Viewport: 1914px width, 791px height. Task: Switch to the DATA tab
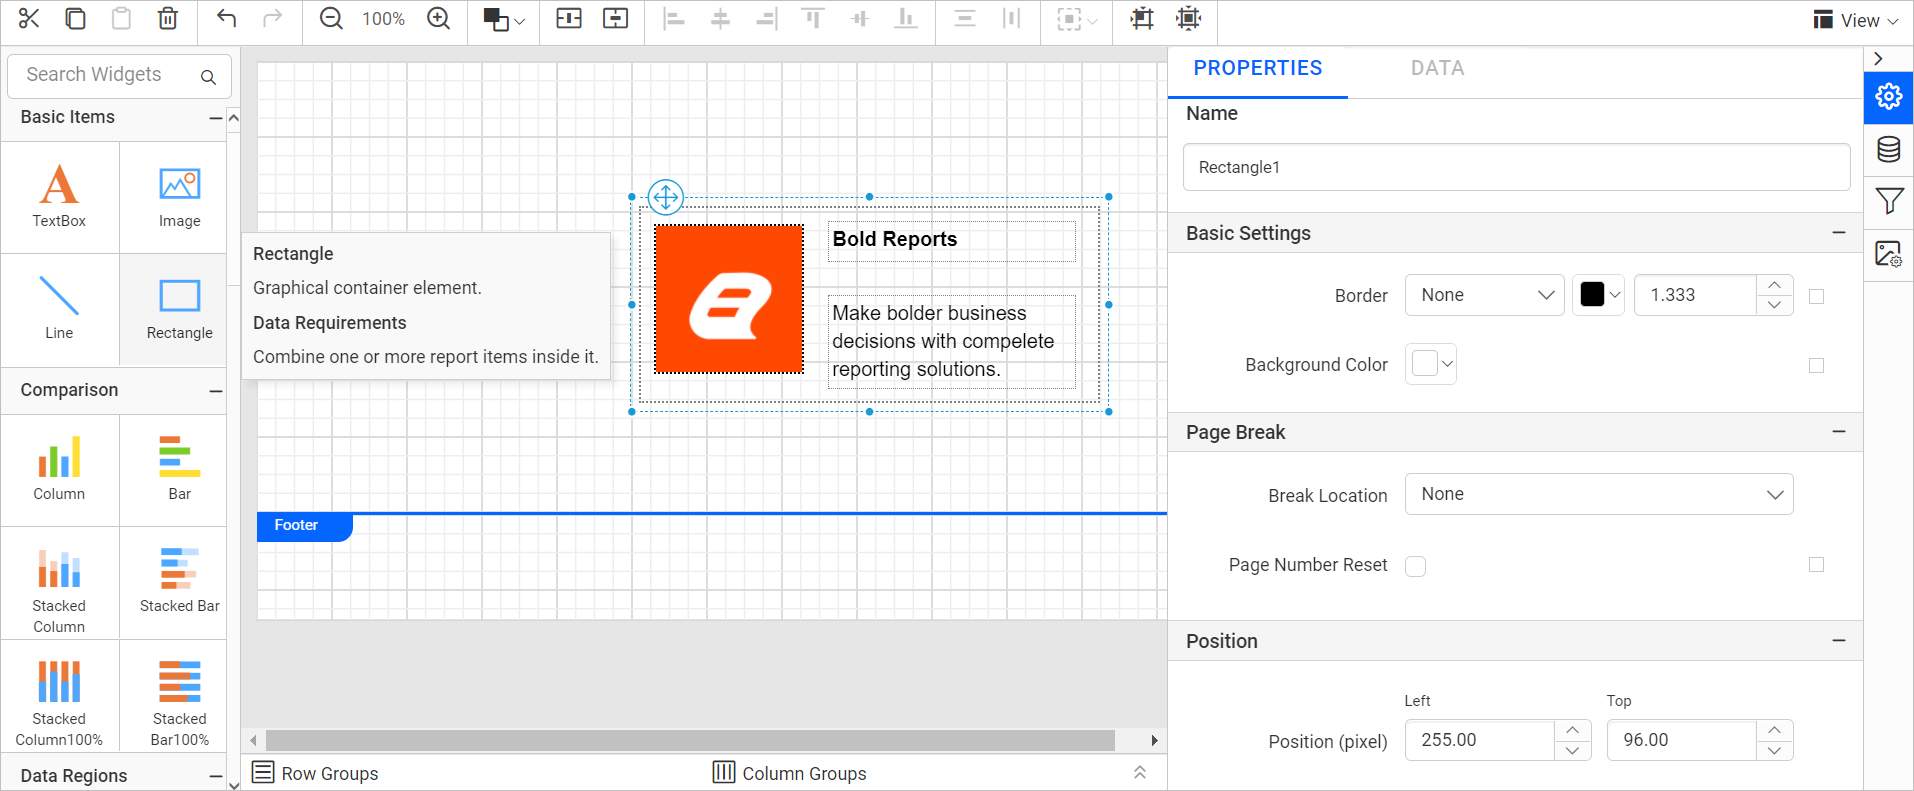click(1437, 68)
